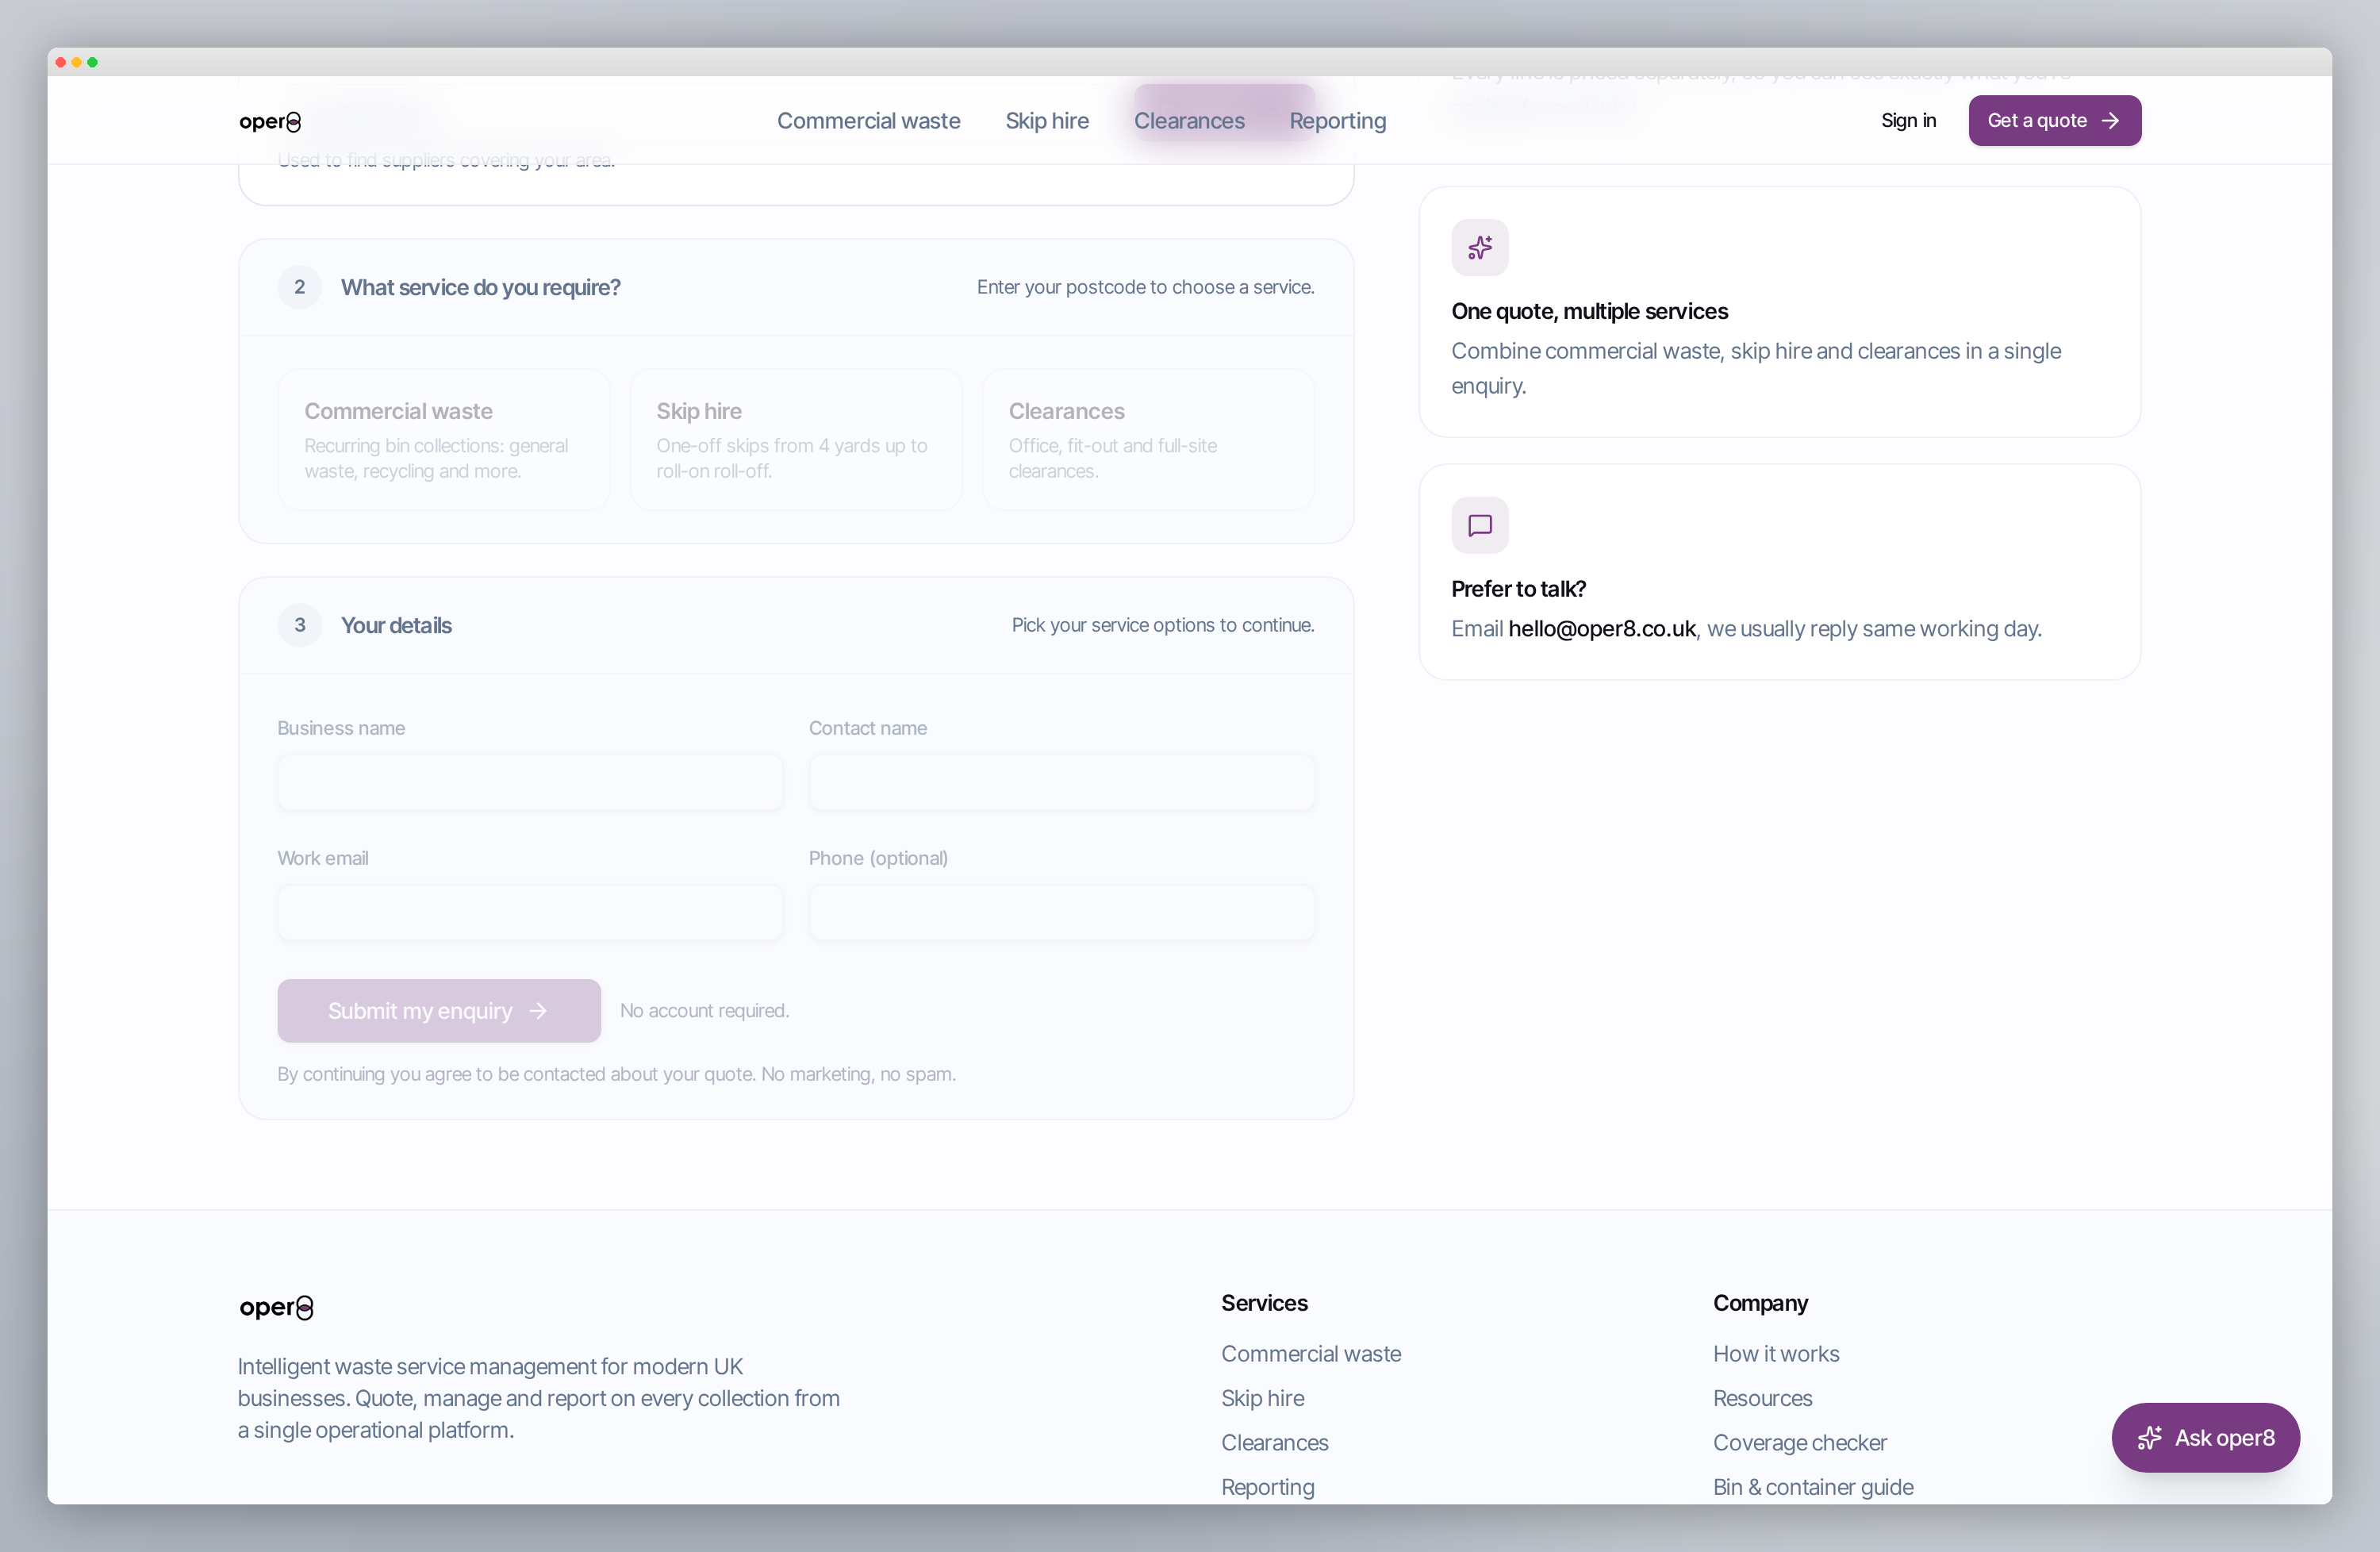Open How it works footer link
The width and height of the screenshot is (2380, 1552).
pyautogui.click(x=1775, y=1353)
